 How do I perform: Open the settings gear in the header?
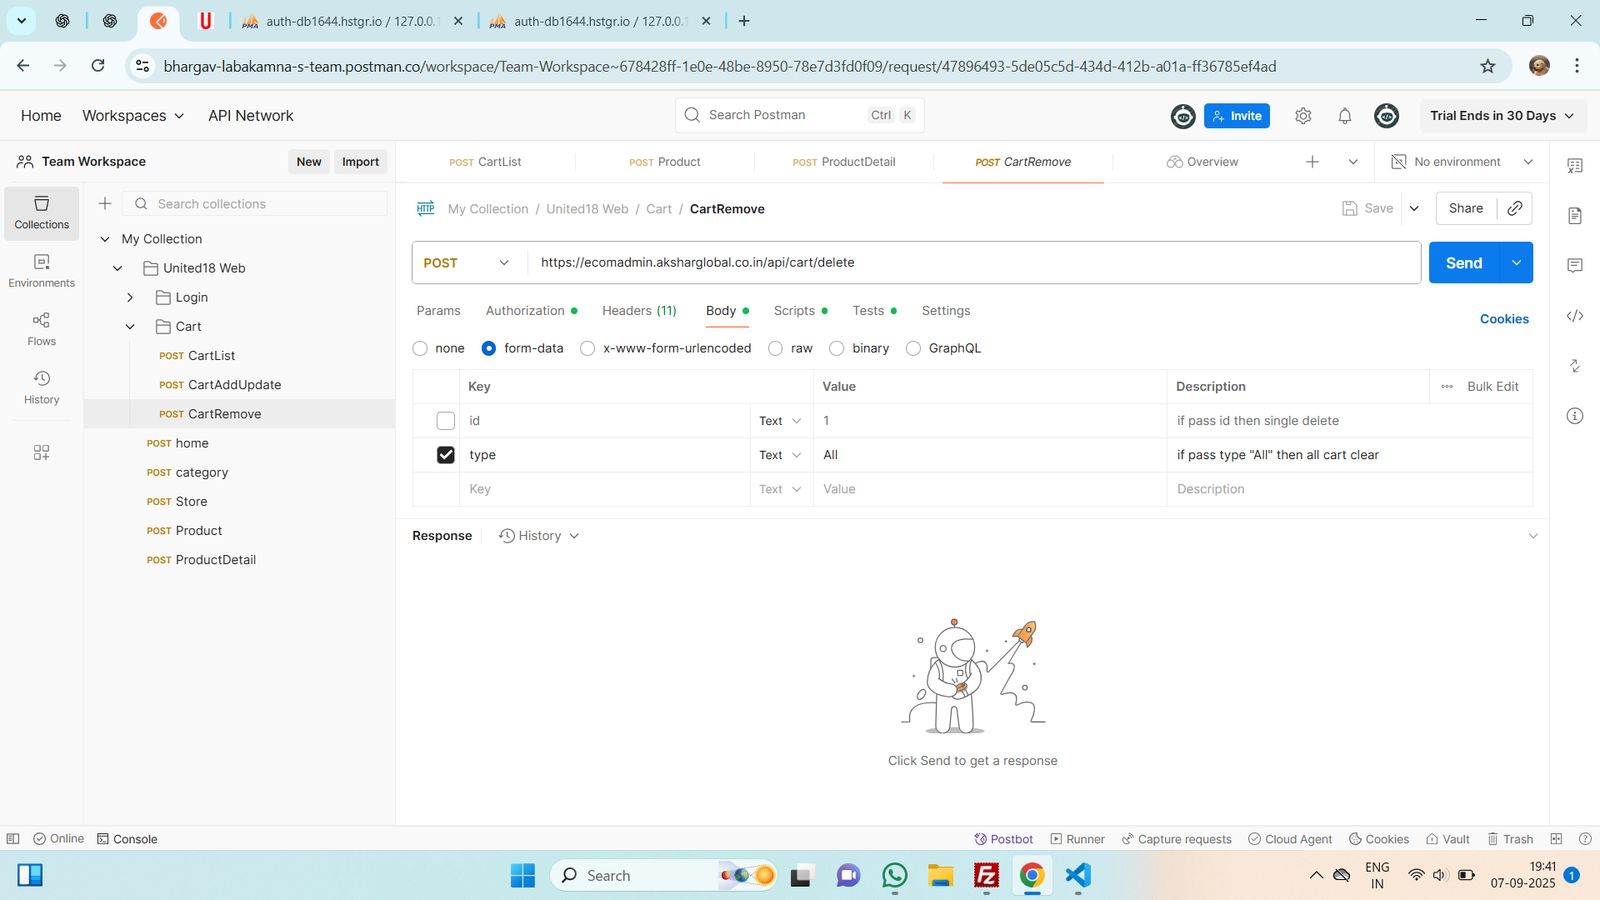[1303, 116]
